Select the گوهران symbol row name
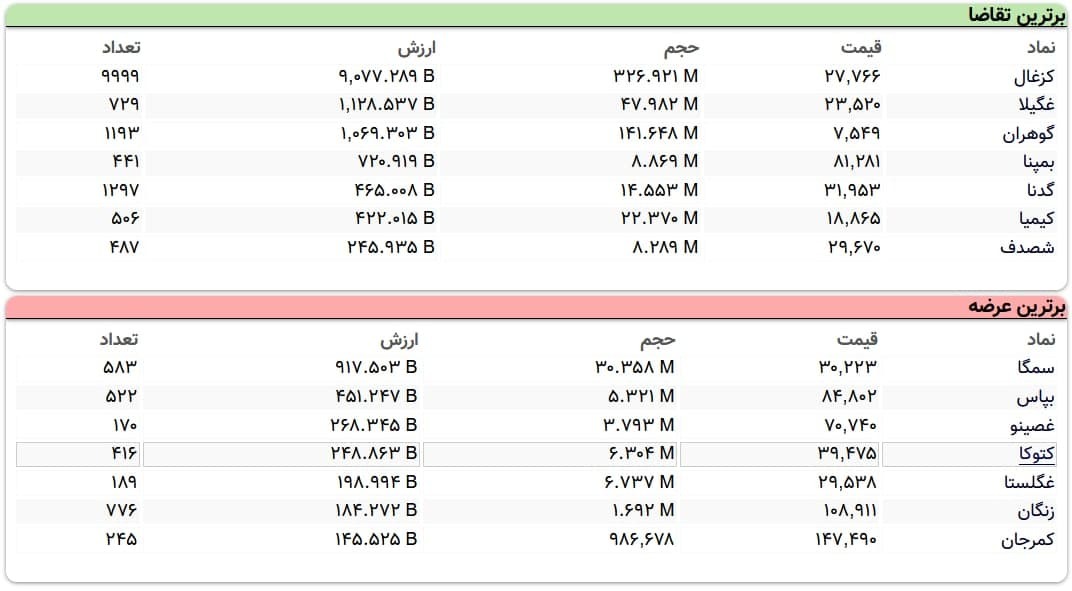 coord(1029,134)
